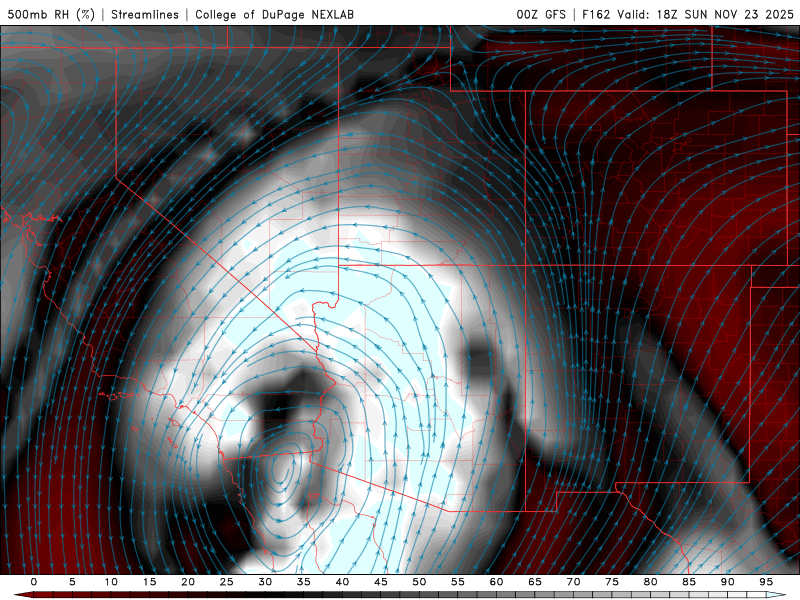Click the "65" label on the color scale
The height and width of the screenshot is (600, 800).
(x=534, y=582)
